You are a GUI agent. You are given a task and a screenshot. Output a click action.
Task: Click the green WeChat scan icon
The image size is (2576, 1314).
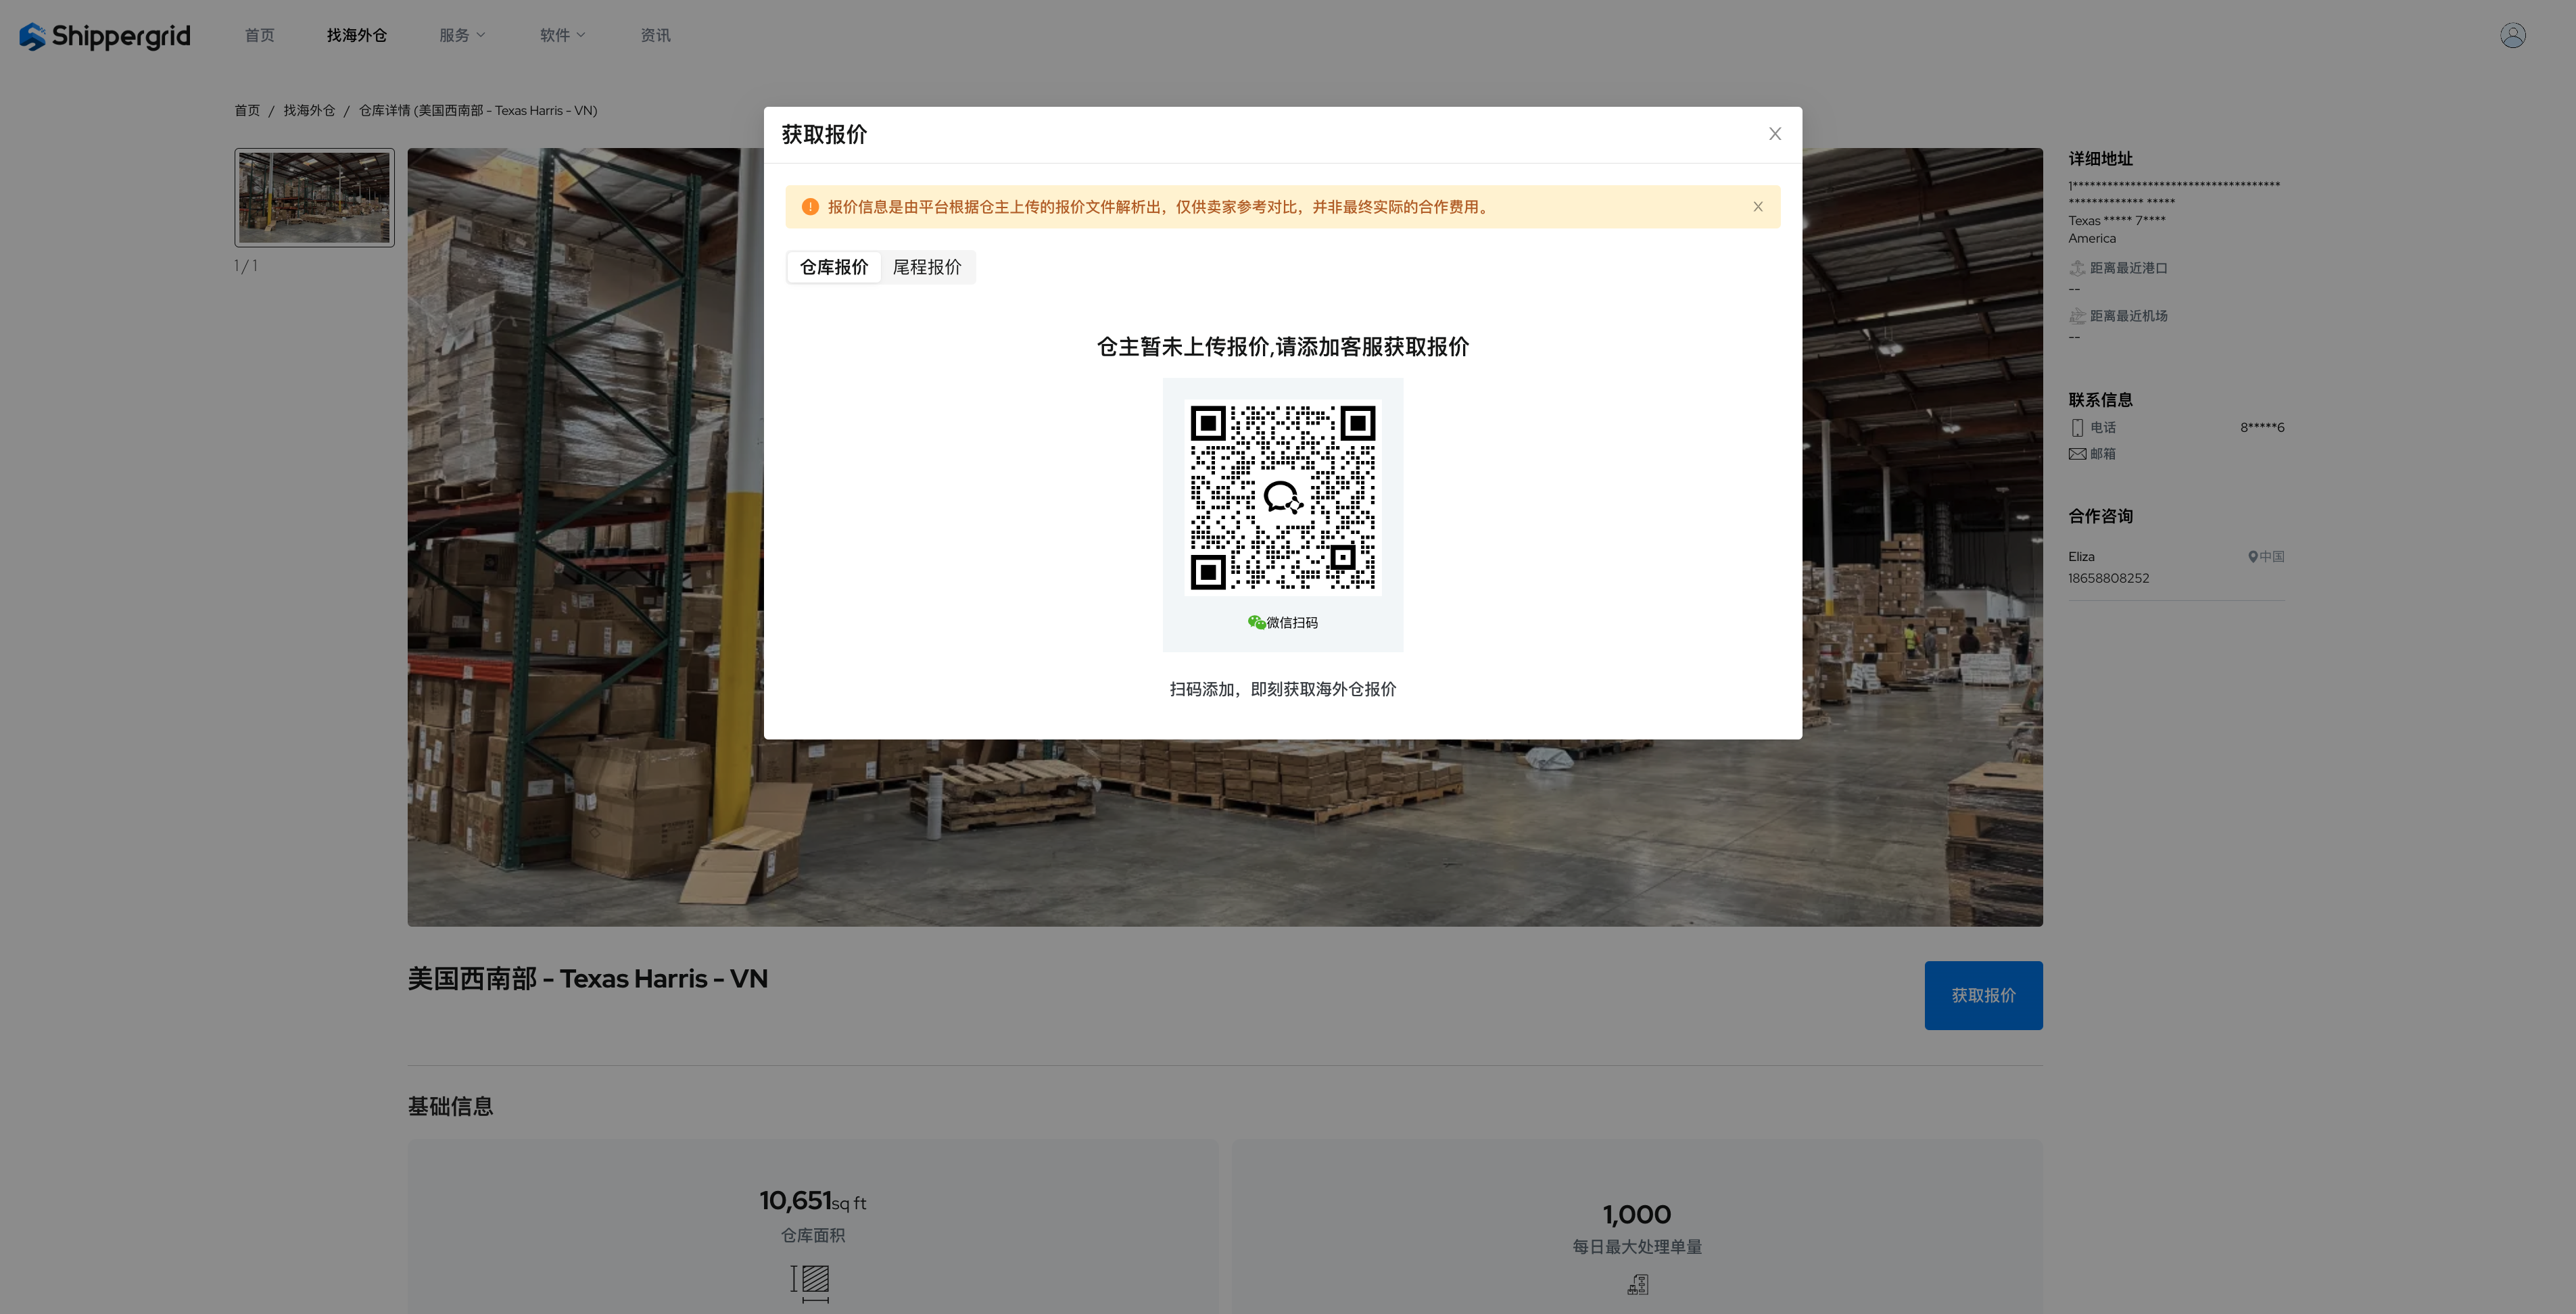[1256, 622]
